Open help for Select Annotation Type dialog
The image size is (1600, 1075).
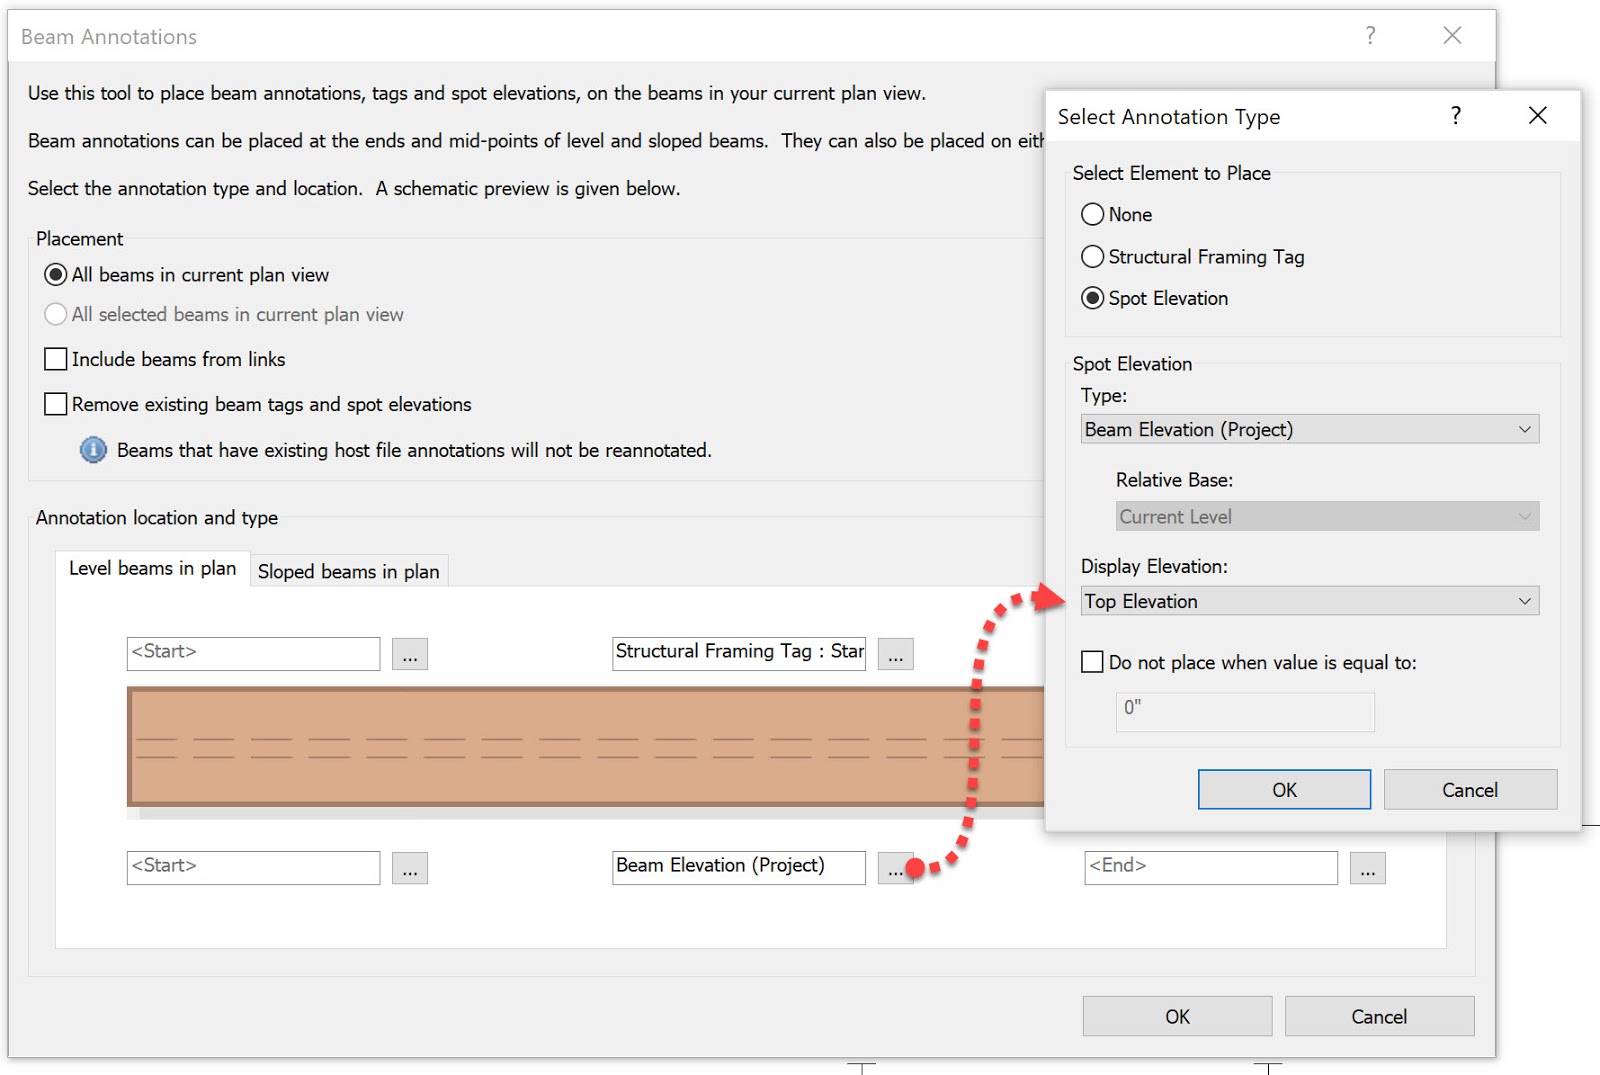point(1455,116)
